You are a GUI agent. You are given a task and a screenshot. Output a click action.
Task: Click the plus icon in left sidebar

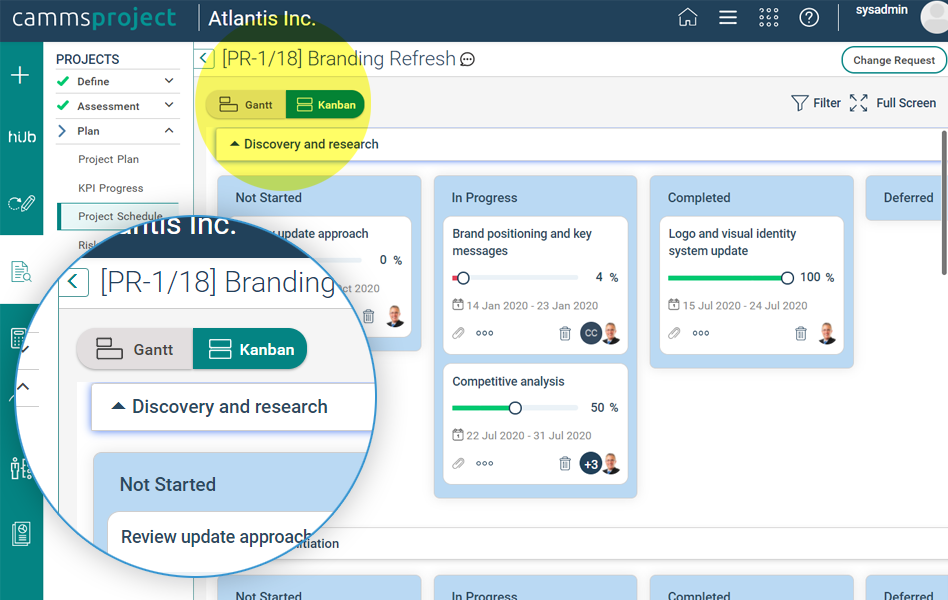20,75
